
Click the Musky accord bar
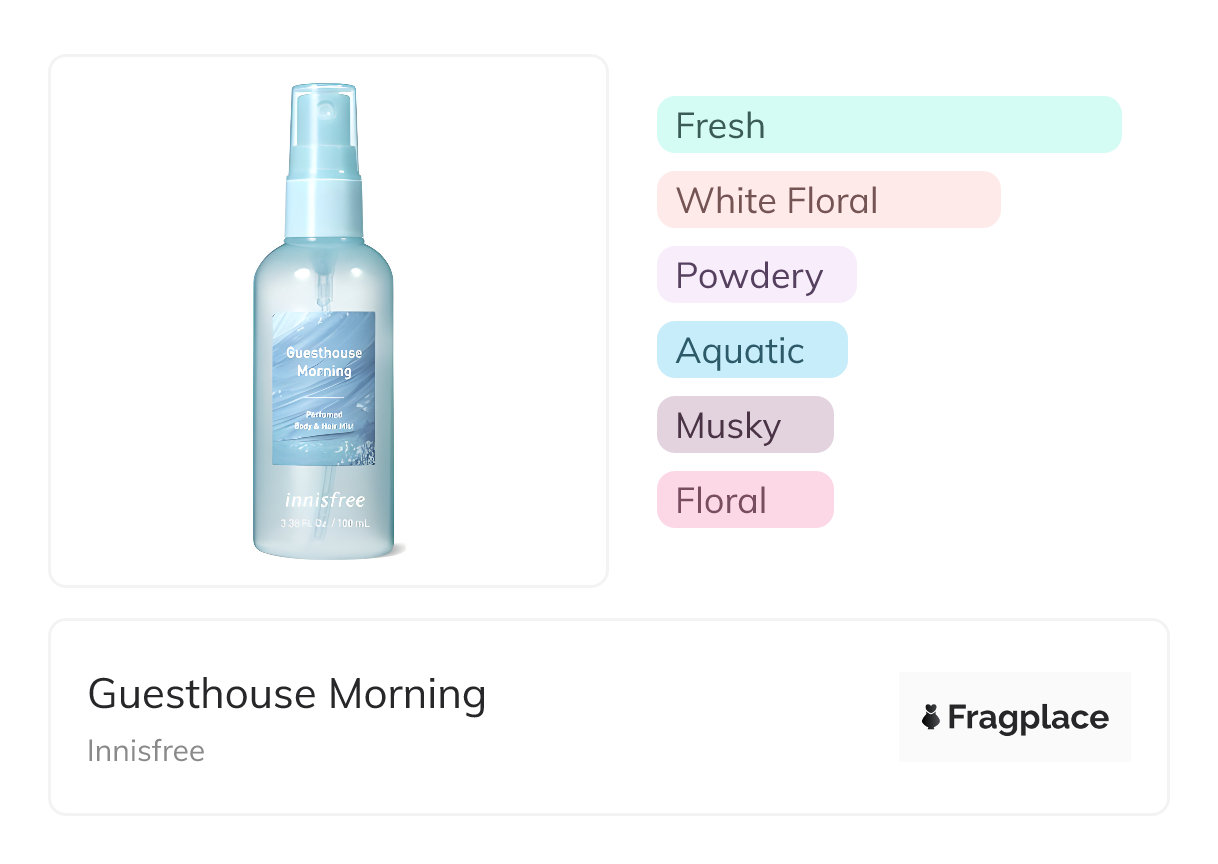coord(744,425)
